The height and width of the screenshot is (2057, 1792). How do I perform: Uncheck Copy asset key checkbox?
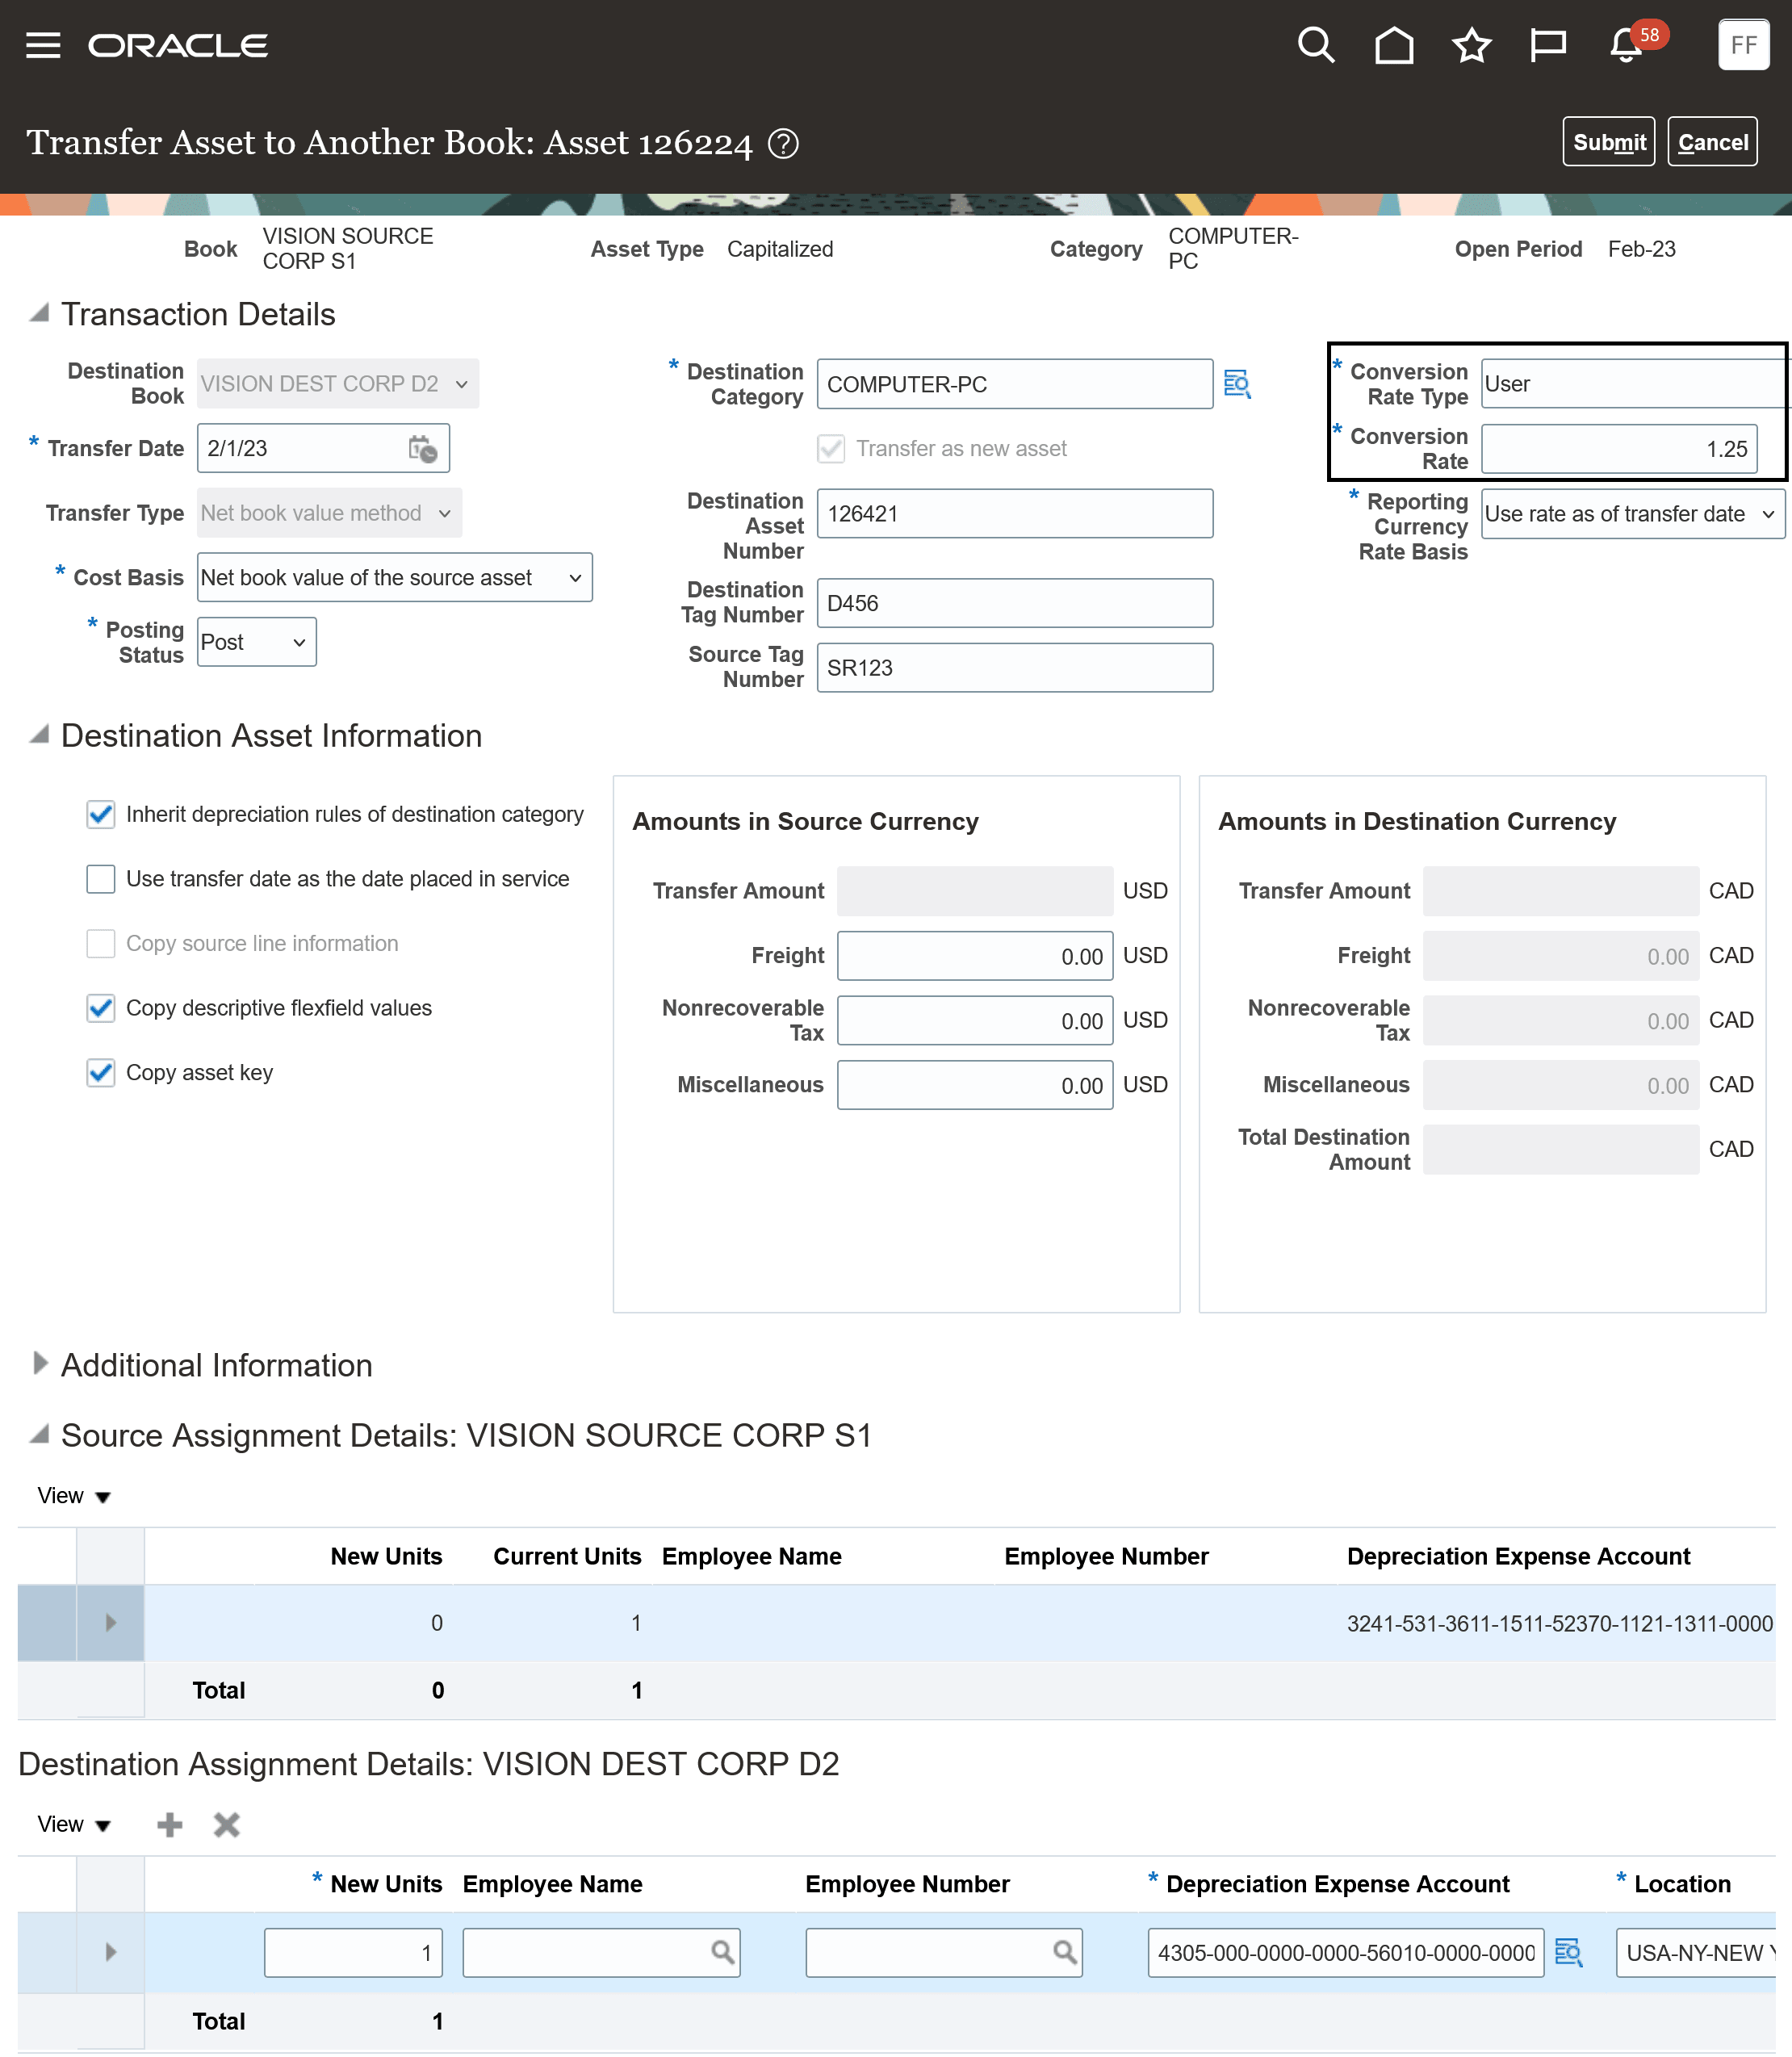101,1073
